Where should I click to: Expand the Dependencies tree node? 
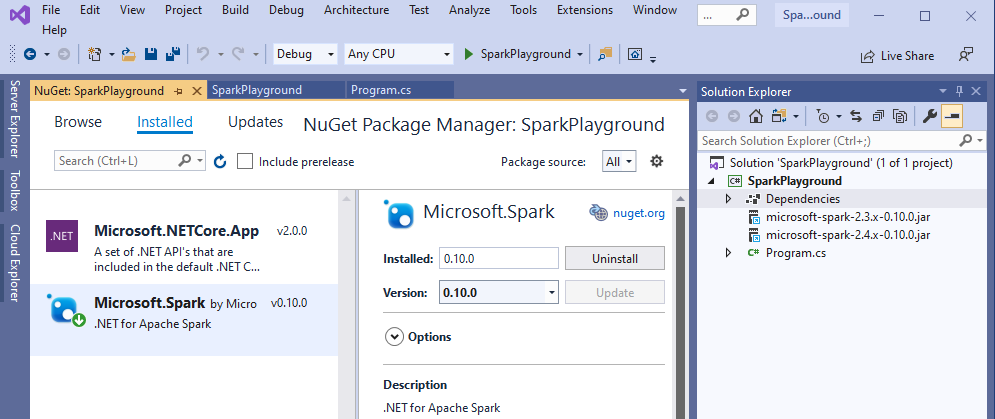[x=729, y=199]
